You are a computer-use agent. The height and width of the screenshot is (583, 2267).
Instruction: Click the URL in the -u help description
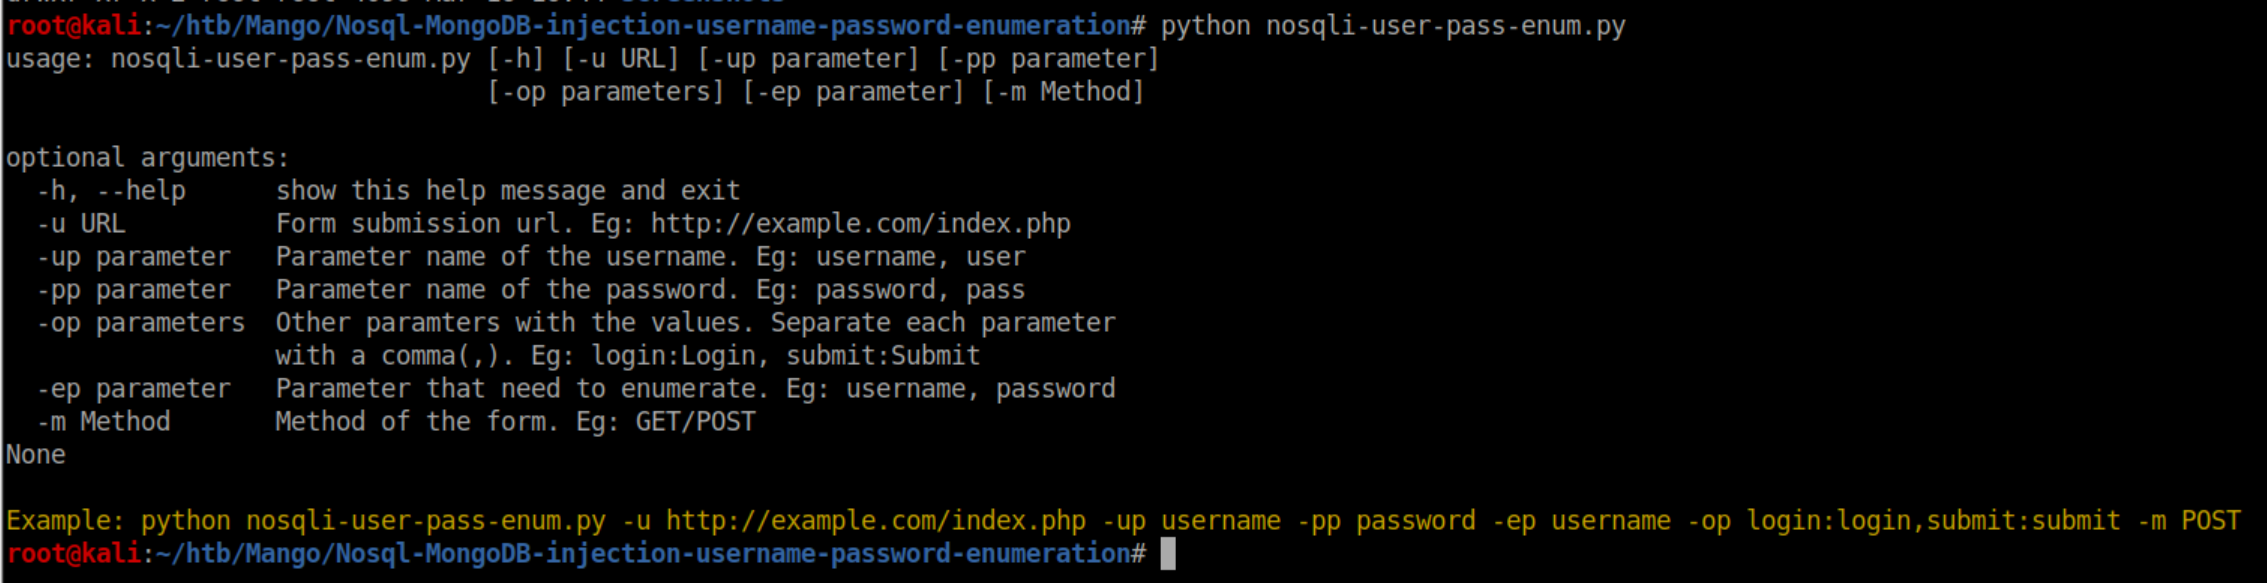[860, 224]
